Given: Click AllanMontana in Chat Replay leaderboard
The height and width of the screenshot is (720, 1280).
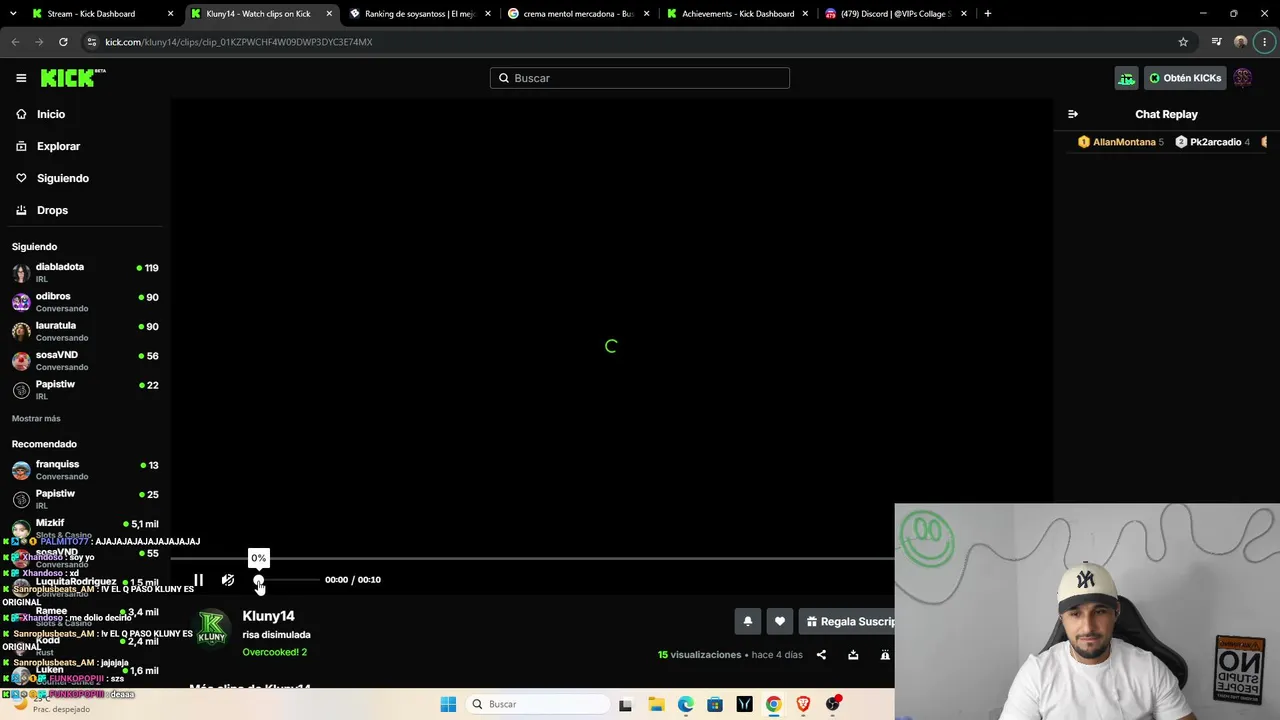Looking at the screenshot, I should click(x=1120, y=142).
